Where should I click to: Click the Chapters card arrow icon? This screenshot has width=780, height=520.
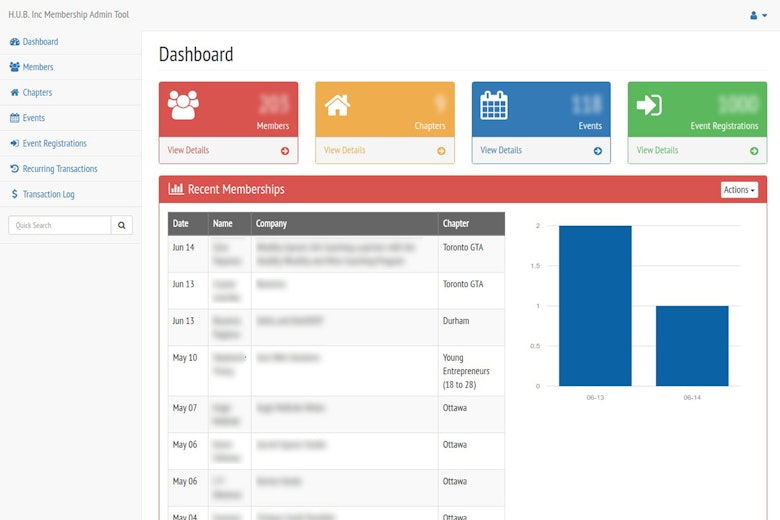tap(441, 151)
